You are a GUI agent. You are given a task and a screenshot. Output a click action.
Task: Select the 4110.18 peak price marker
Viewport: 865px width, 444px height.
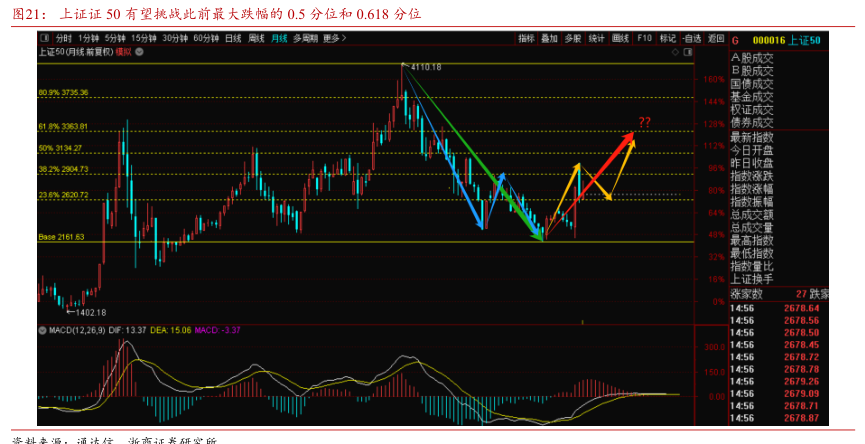425,66
